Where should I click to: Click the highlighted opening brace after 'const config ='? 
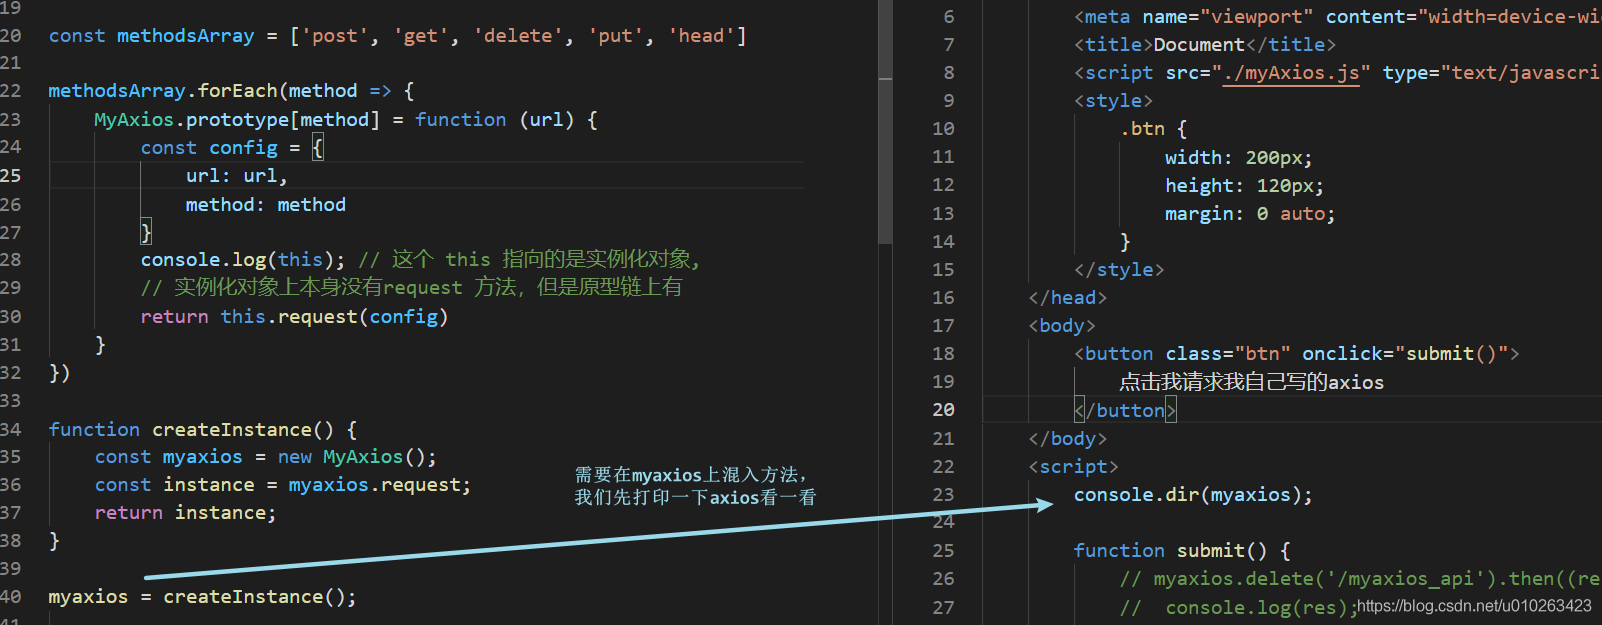(317, 148)
